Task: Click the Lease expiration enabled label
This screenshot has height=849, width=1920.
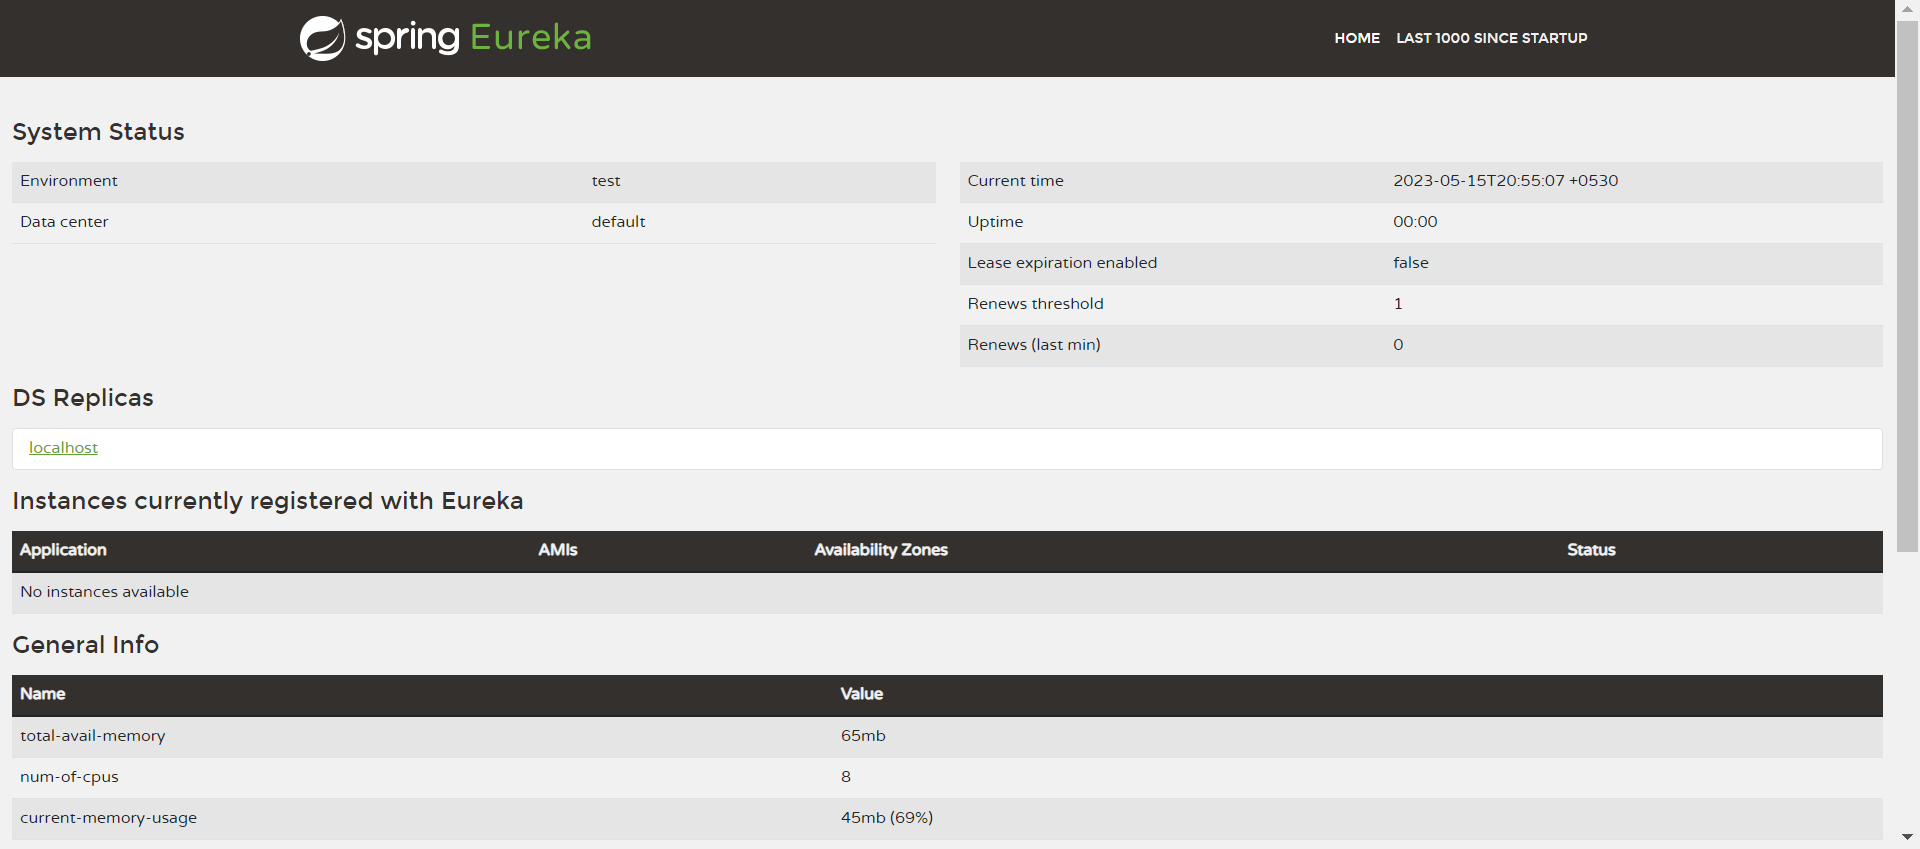Action: pyautogui.click(x=1062, y=263)
